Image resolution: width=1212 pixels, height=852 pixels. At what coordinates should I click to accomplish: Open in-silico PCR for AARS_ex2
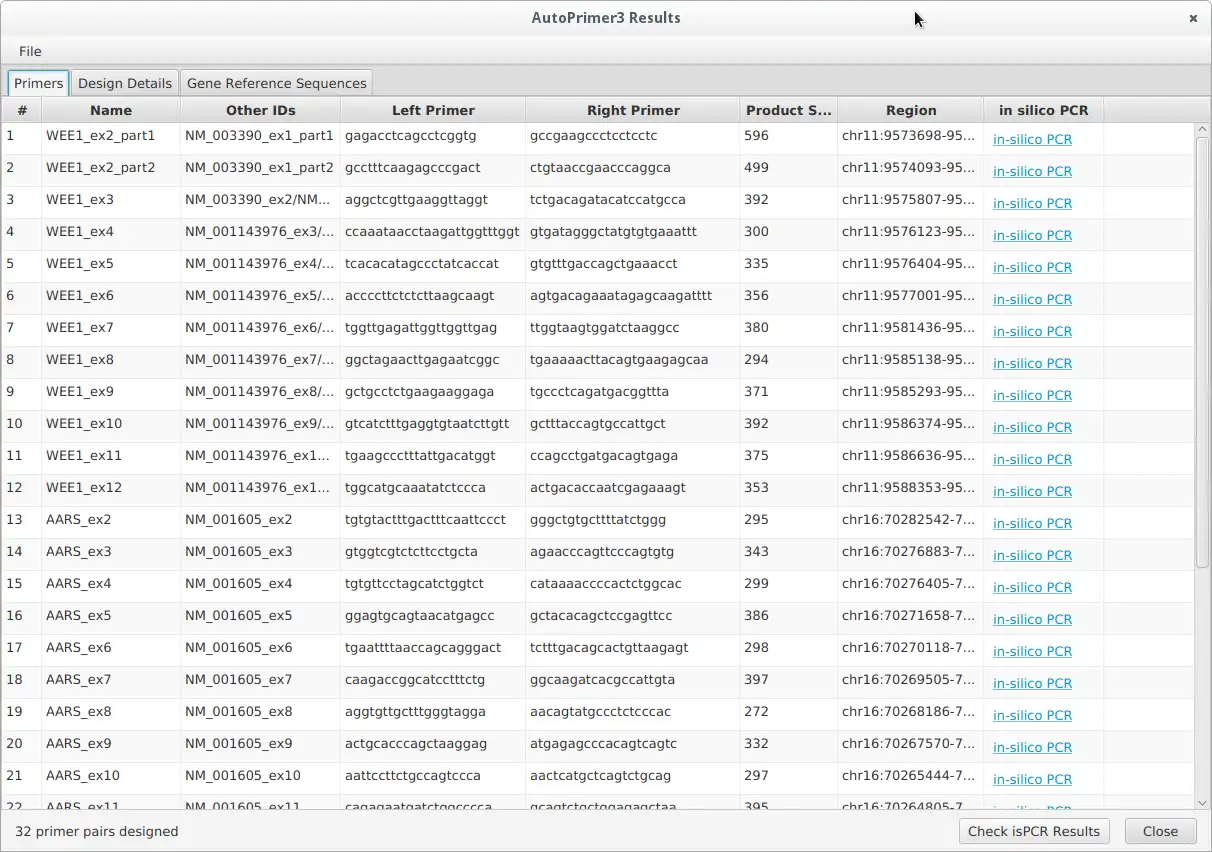click(1032, 523)
